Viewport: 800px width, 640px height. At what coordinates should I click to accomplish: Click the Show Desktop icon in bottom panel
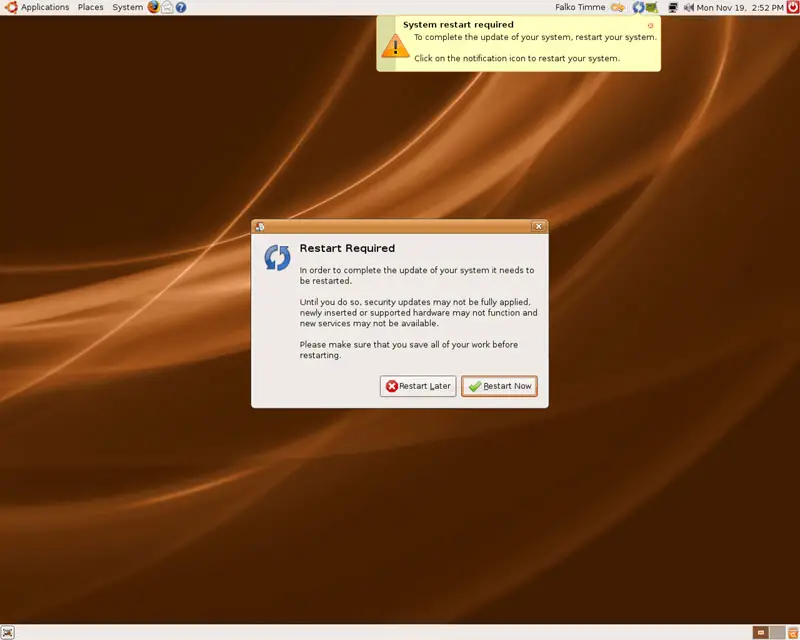pos(8,632)
